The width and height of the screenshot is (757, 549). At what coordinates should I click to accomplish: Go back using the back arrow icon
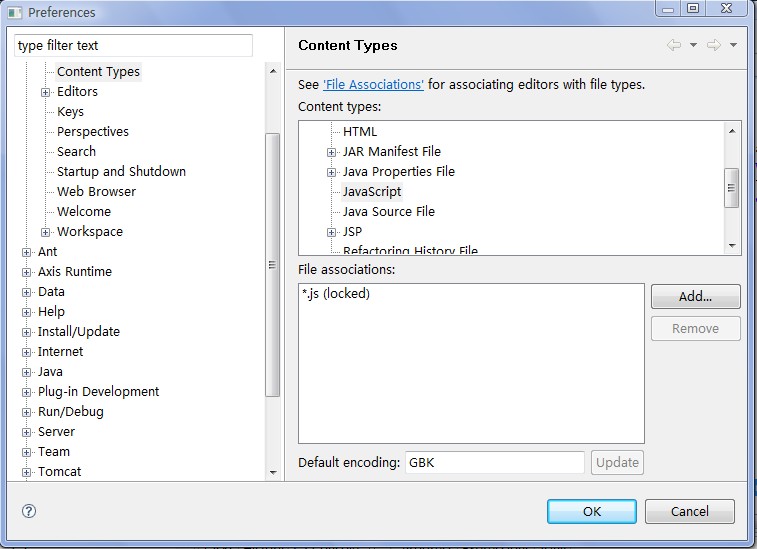674,45
